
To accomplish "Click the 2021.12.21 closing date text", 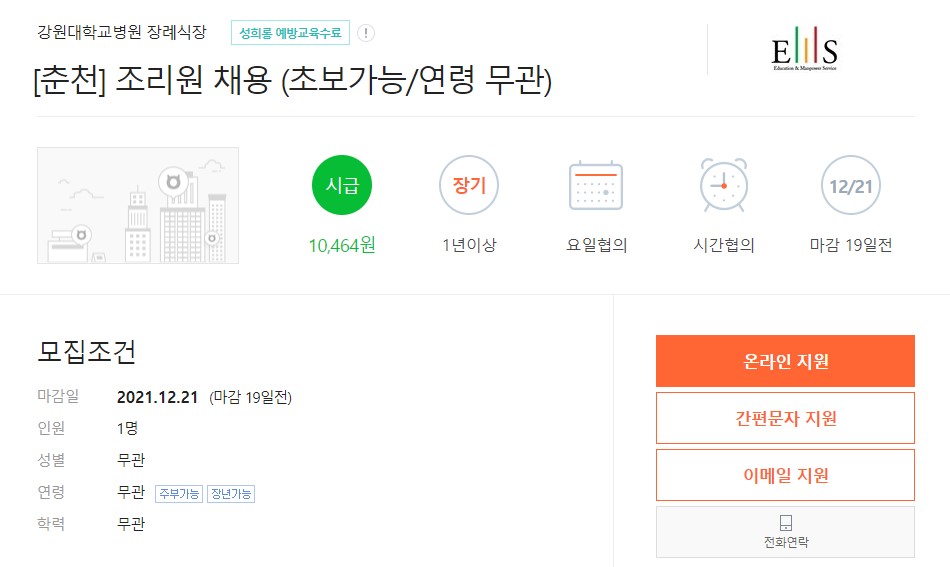I will click(158, 397).
